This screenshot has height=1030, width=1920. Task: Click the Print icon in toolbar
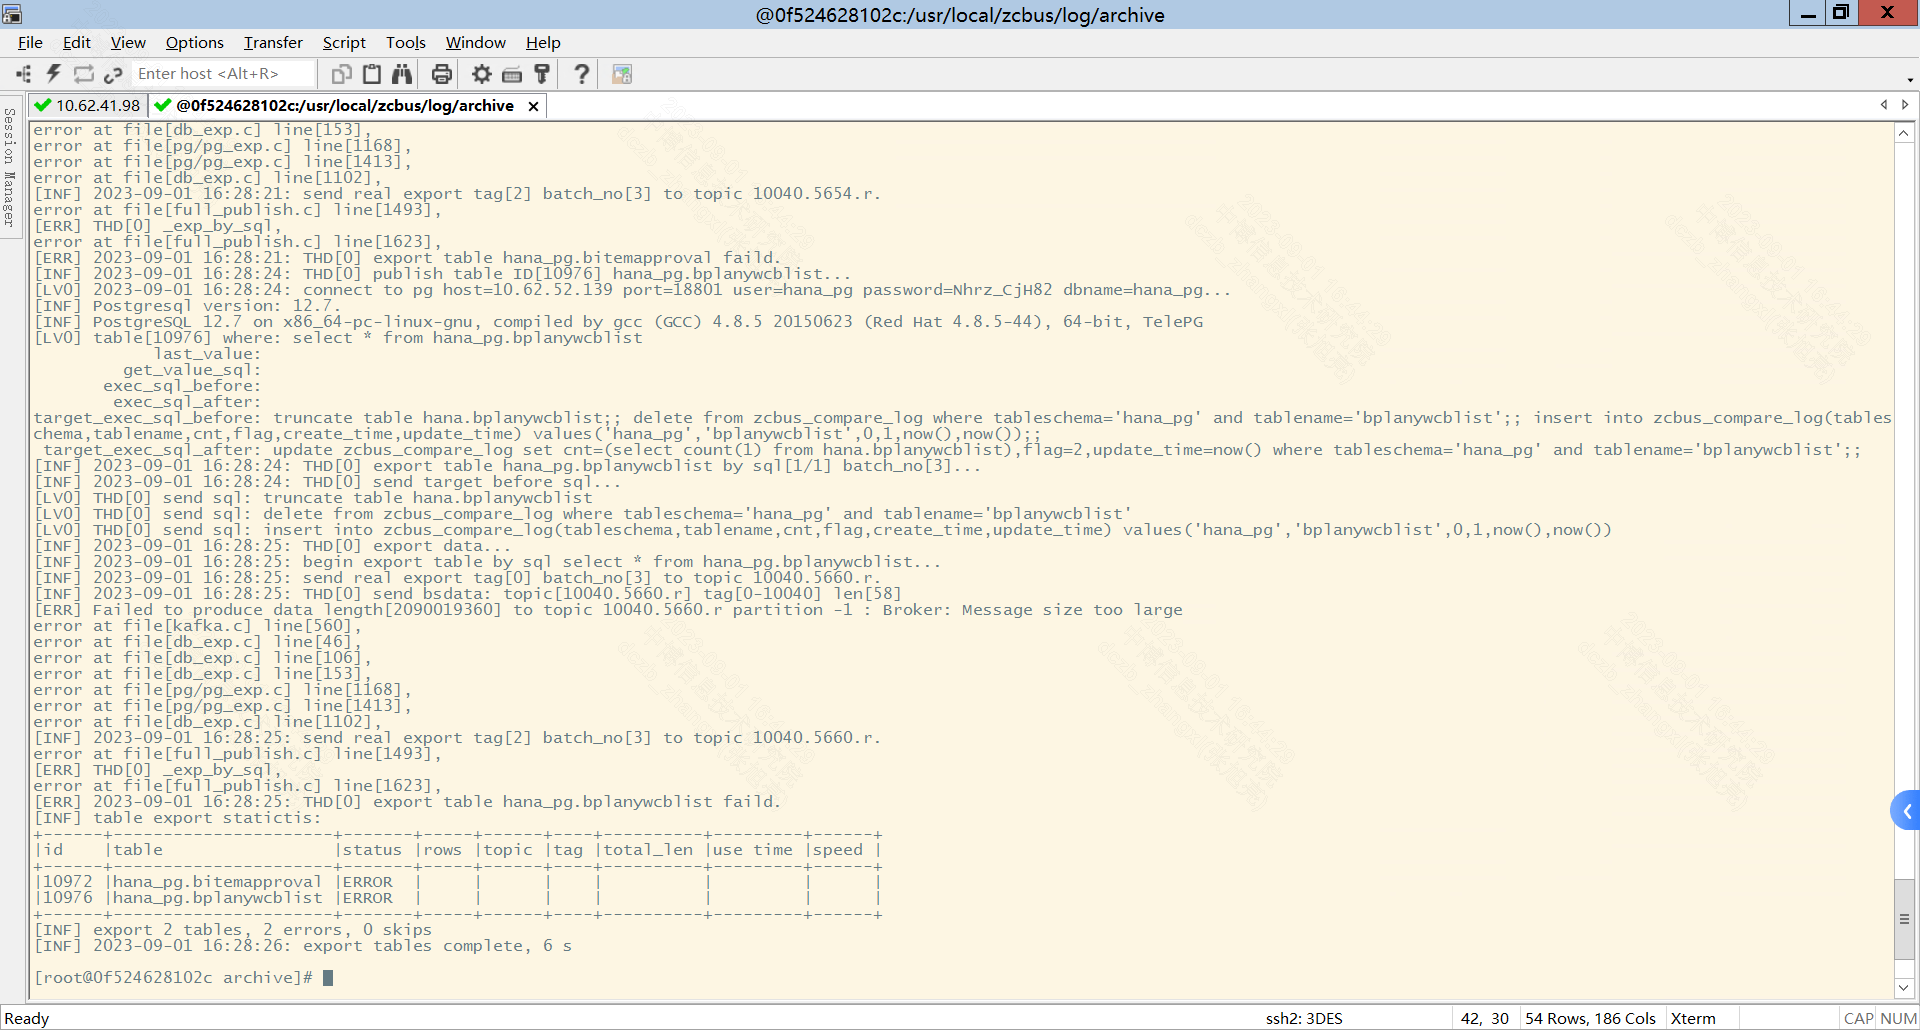[441, 74]
